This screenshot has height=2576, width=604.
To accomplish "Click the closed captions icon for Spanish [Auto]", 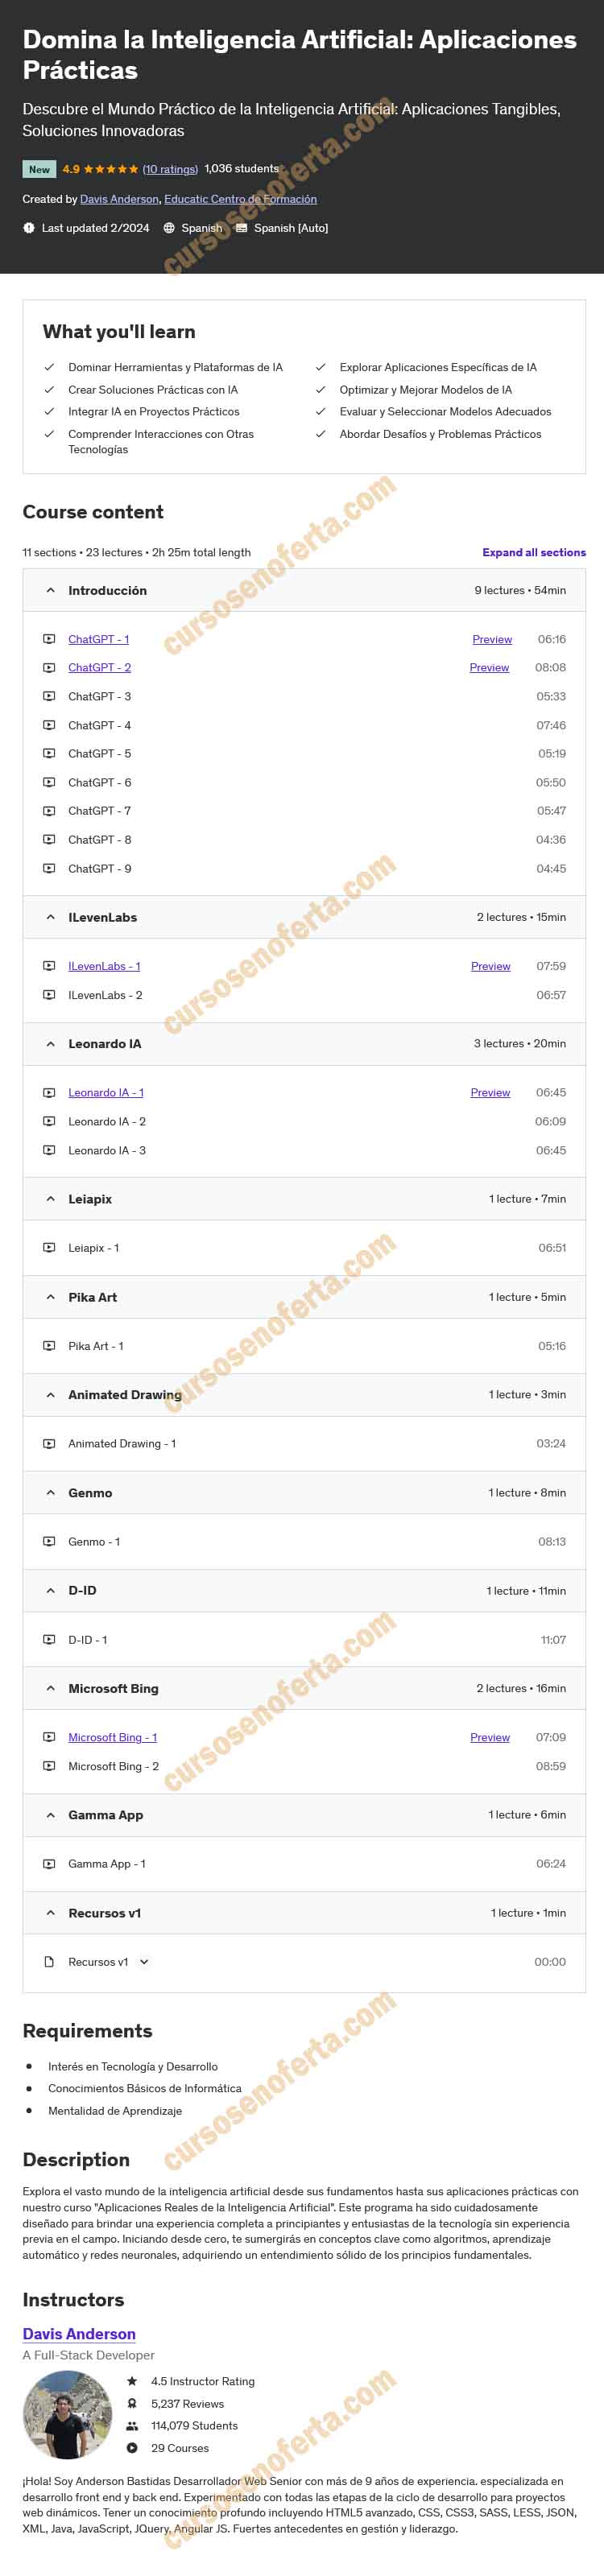I will [241, 228].
